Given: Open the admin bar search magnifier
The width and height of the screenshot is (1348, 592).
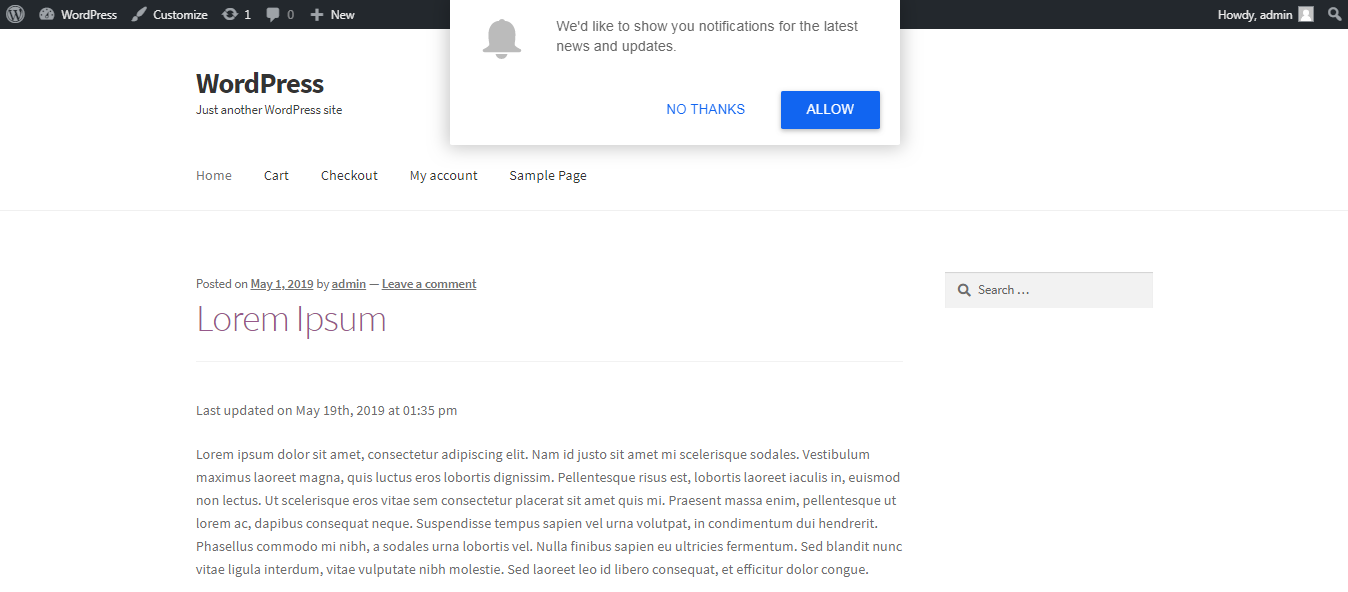Looking at the screenshot, I should pyautogui.click(x=1334, y=14).
